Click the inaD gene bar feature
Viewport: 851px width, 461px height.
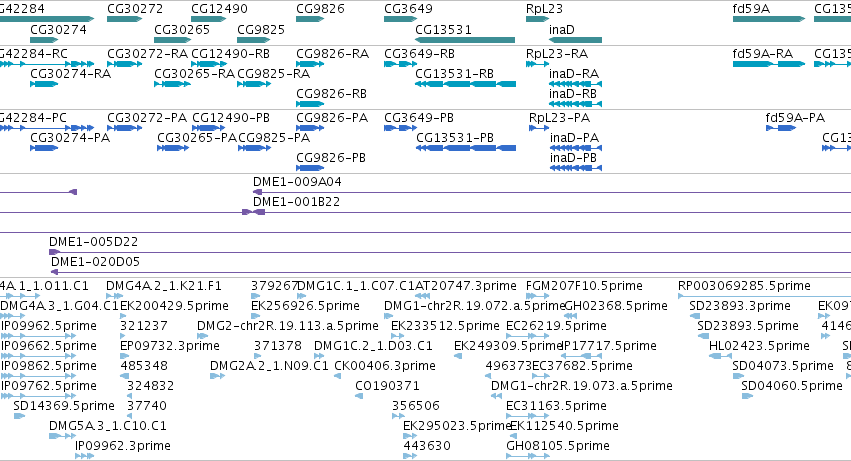[x=575, y=40]
